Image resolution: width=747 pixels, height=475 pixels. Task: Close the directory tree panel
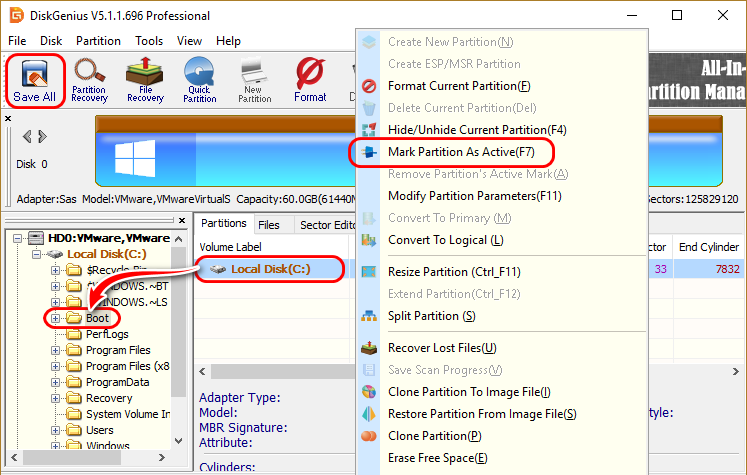pos(182,221)
